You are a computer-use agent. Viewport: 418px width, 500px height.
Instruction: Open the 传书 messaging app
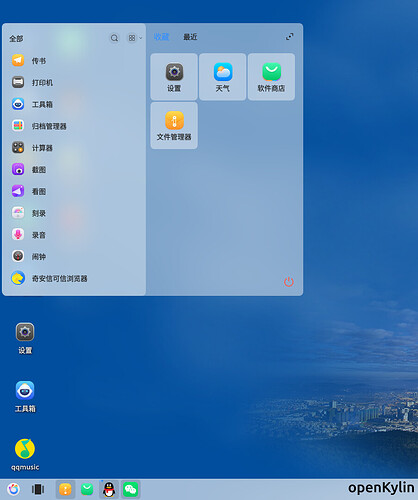click(73, 61)
